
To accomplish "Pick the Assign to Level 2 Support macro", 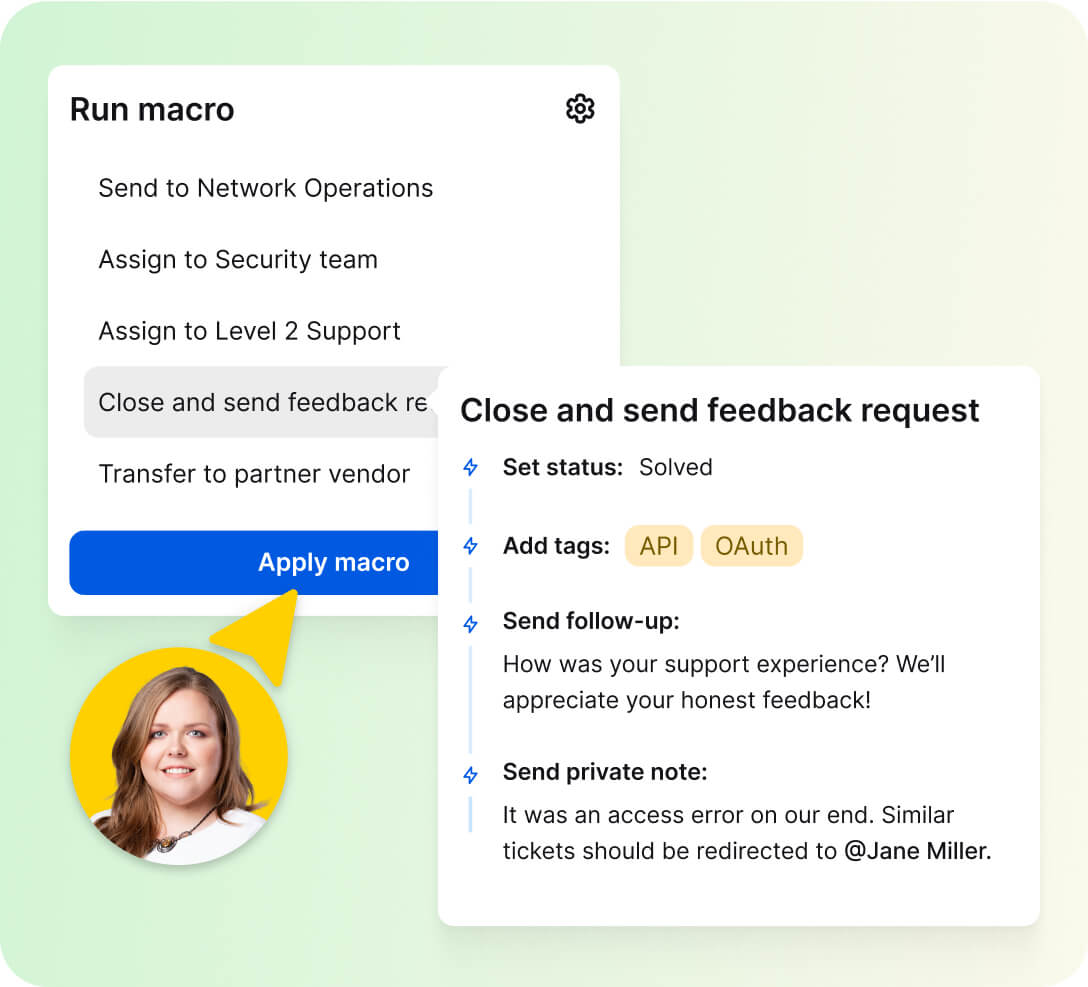I will click(249, 331).
